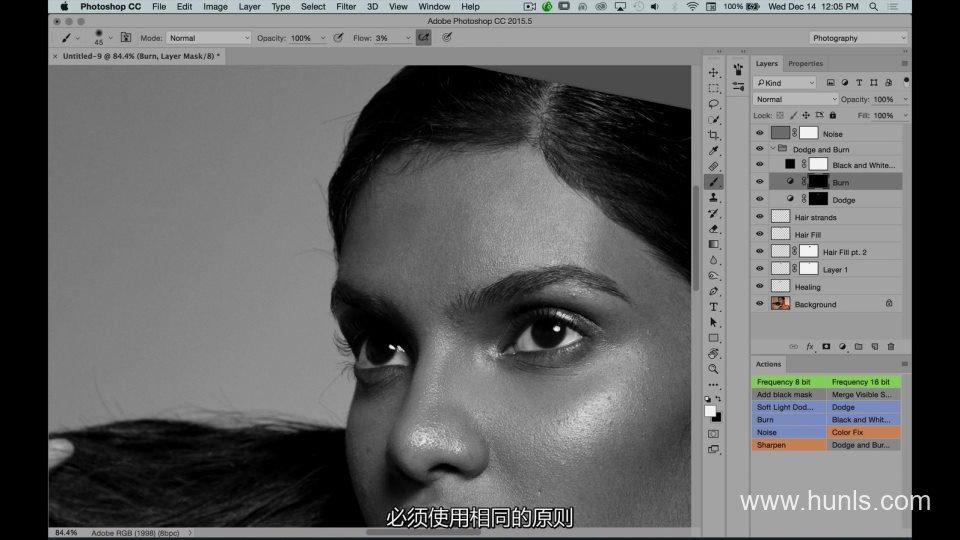This screenshot has height=540, width=960.
Task: Select the Path Selection tool
Action: (x=713, y=323)
